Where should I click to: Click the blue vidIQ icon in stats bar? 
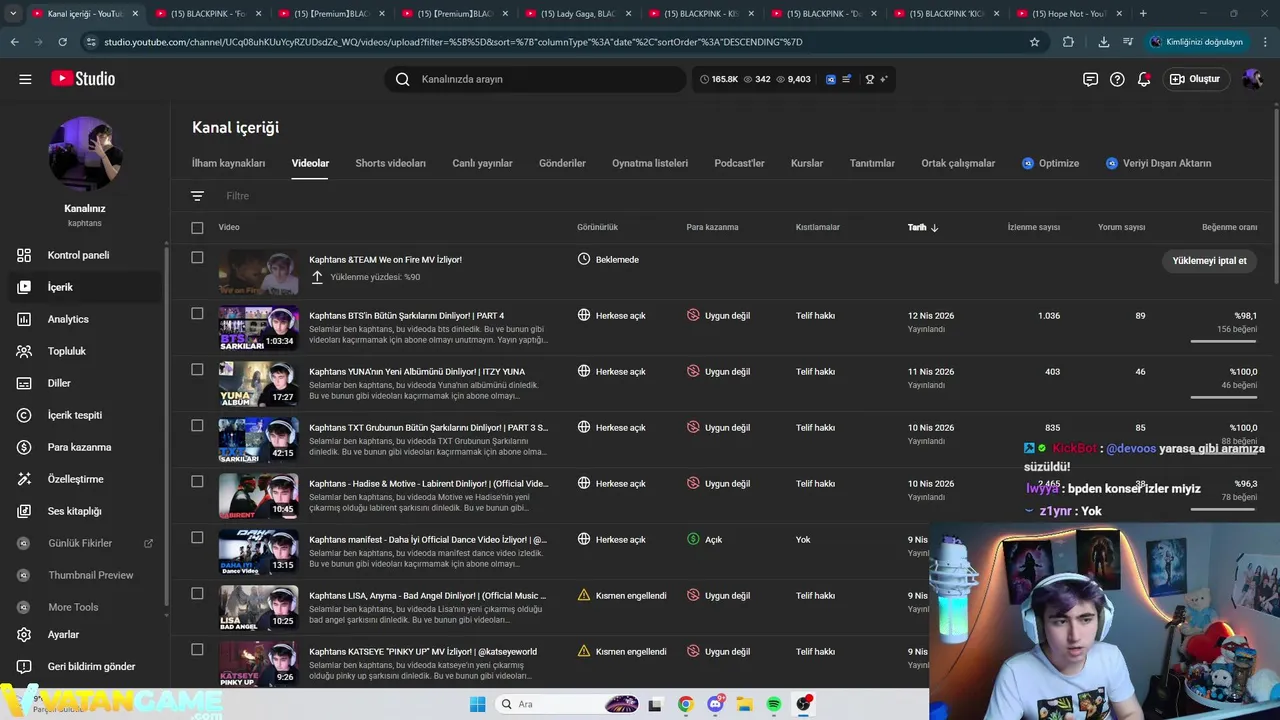point(830,79)
